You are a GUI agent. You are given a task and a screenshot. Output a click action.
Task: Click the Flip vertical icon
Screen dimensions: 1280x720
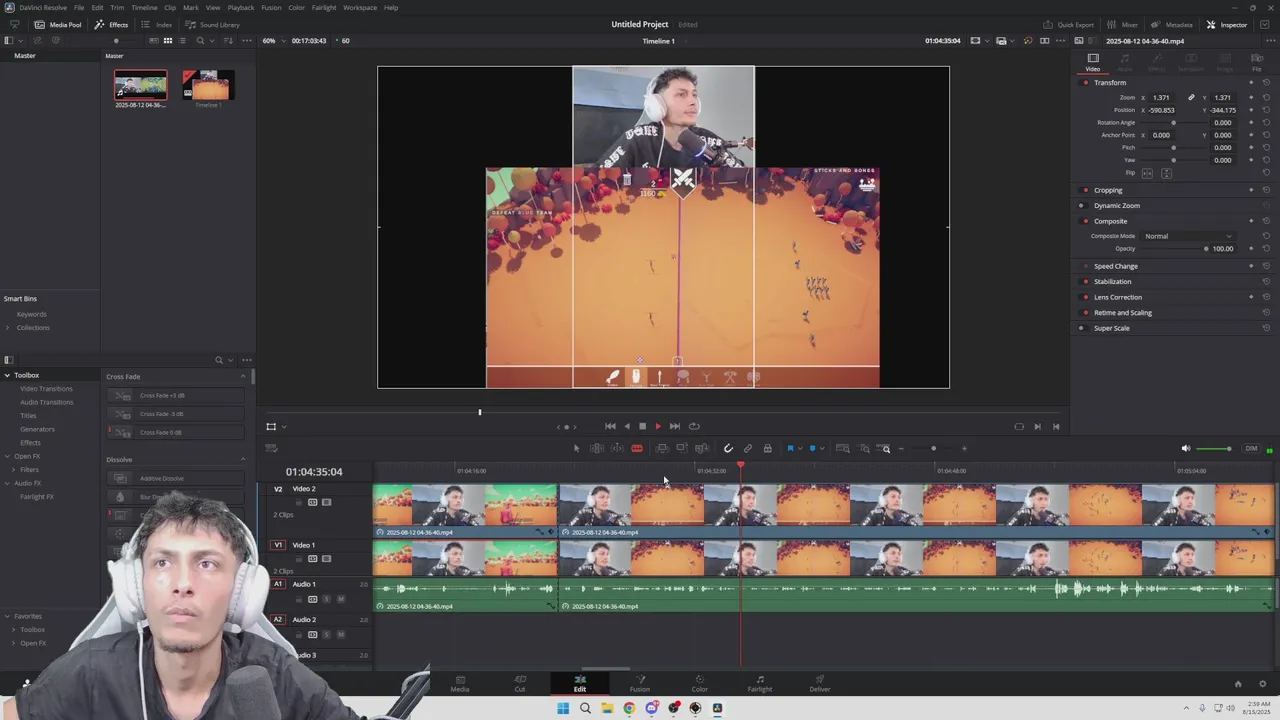1166,173
